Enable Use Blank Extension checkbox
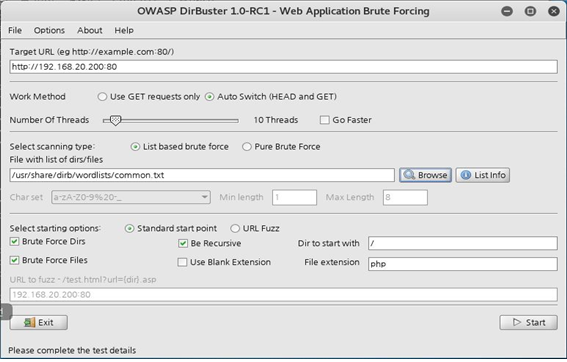The height and width of the screenshot is (362, 567). click(x=182, y=262)
